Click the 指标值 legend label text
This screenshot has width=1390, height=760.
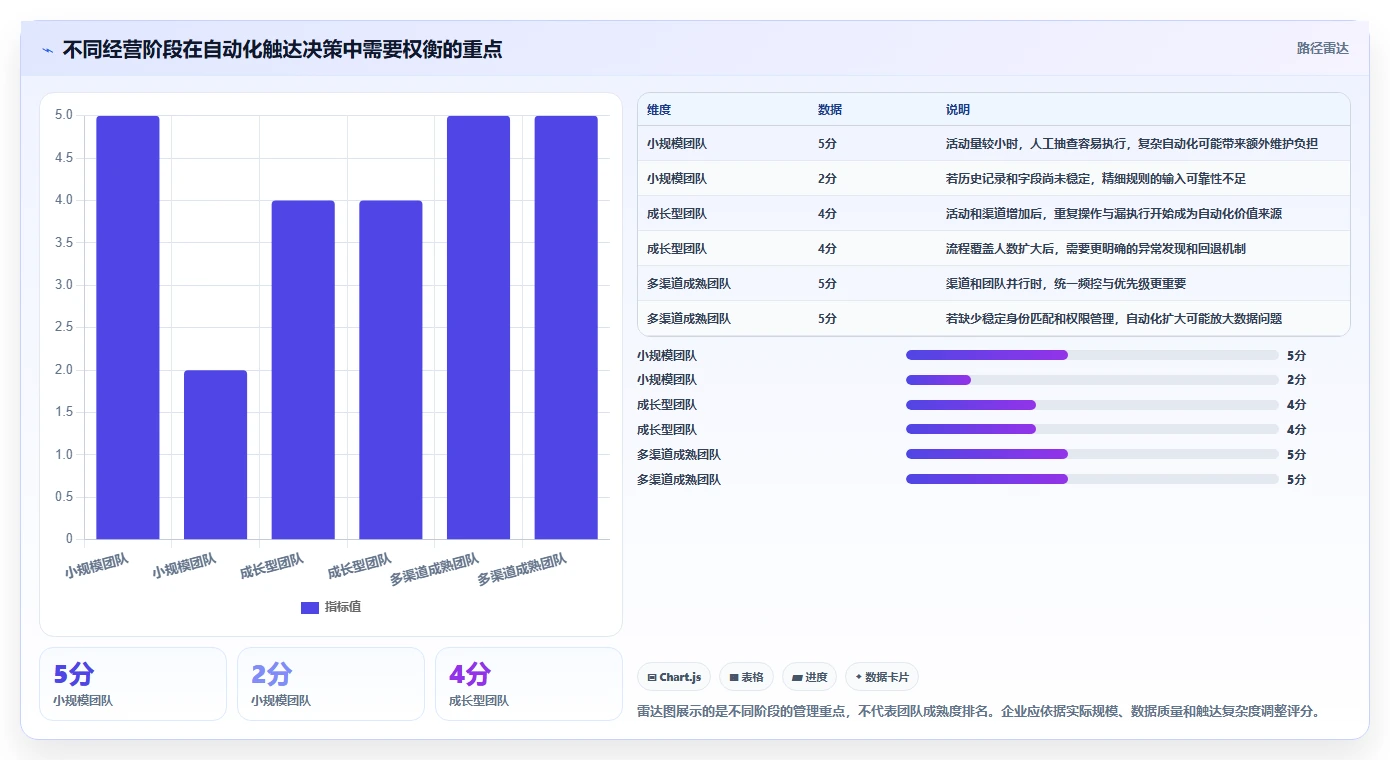(343, 607)
